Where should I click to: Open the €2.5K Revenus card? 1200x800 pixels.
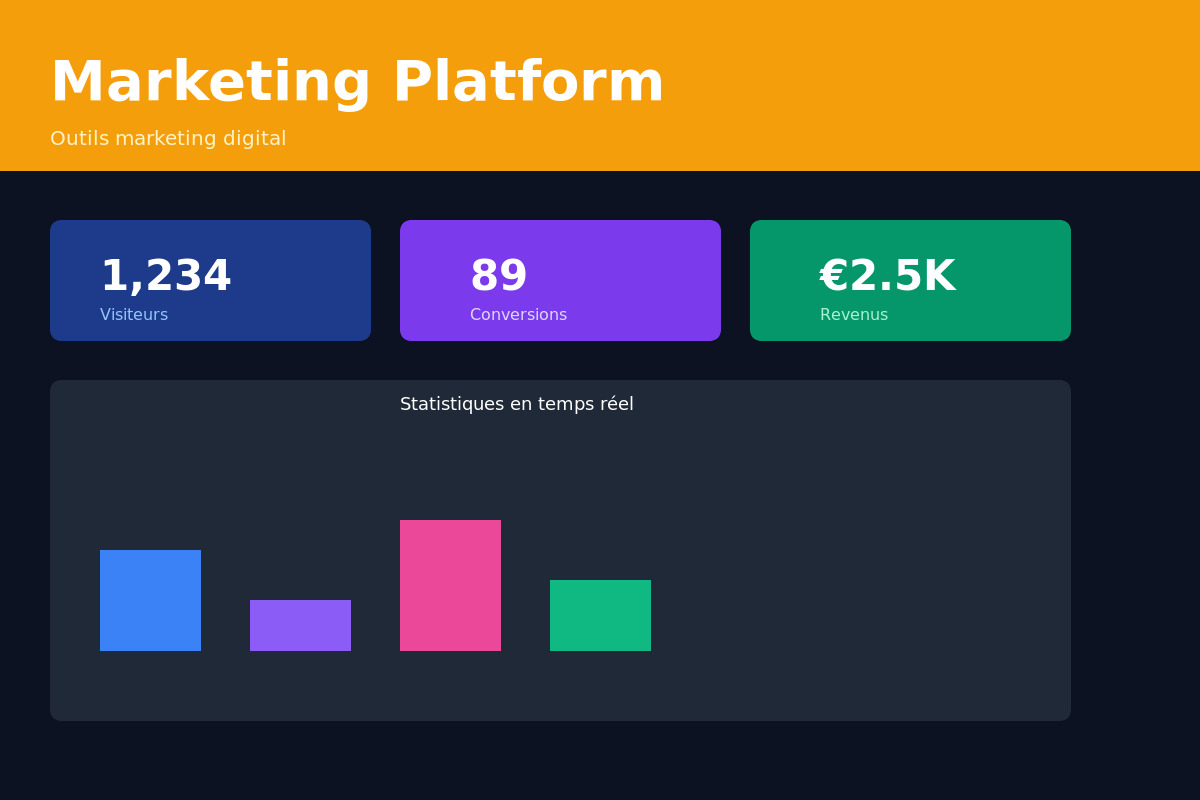[x=910, y=280]
